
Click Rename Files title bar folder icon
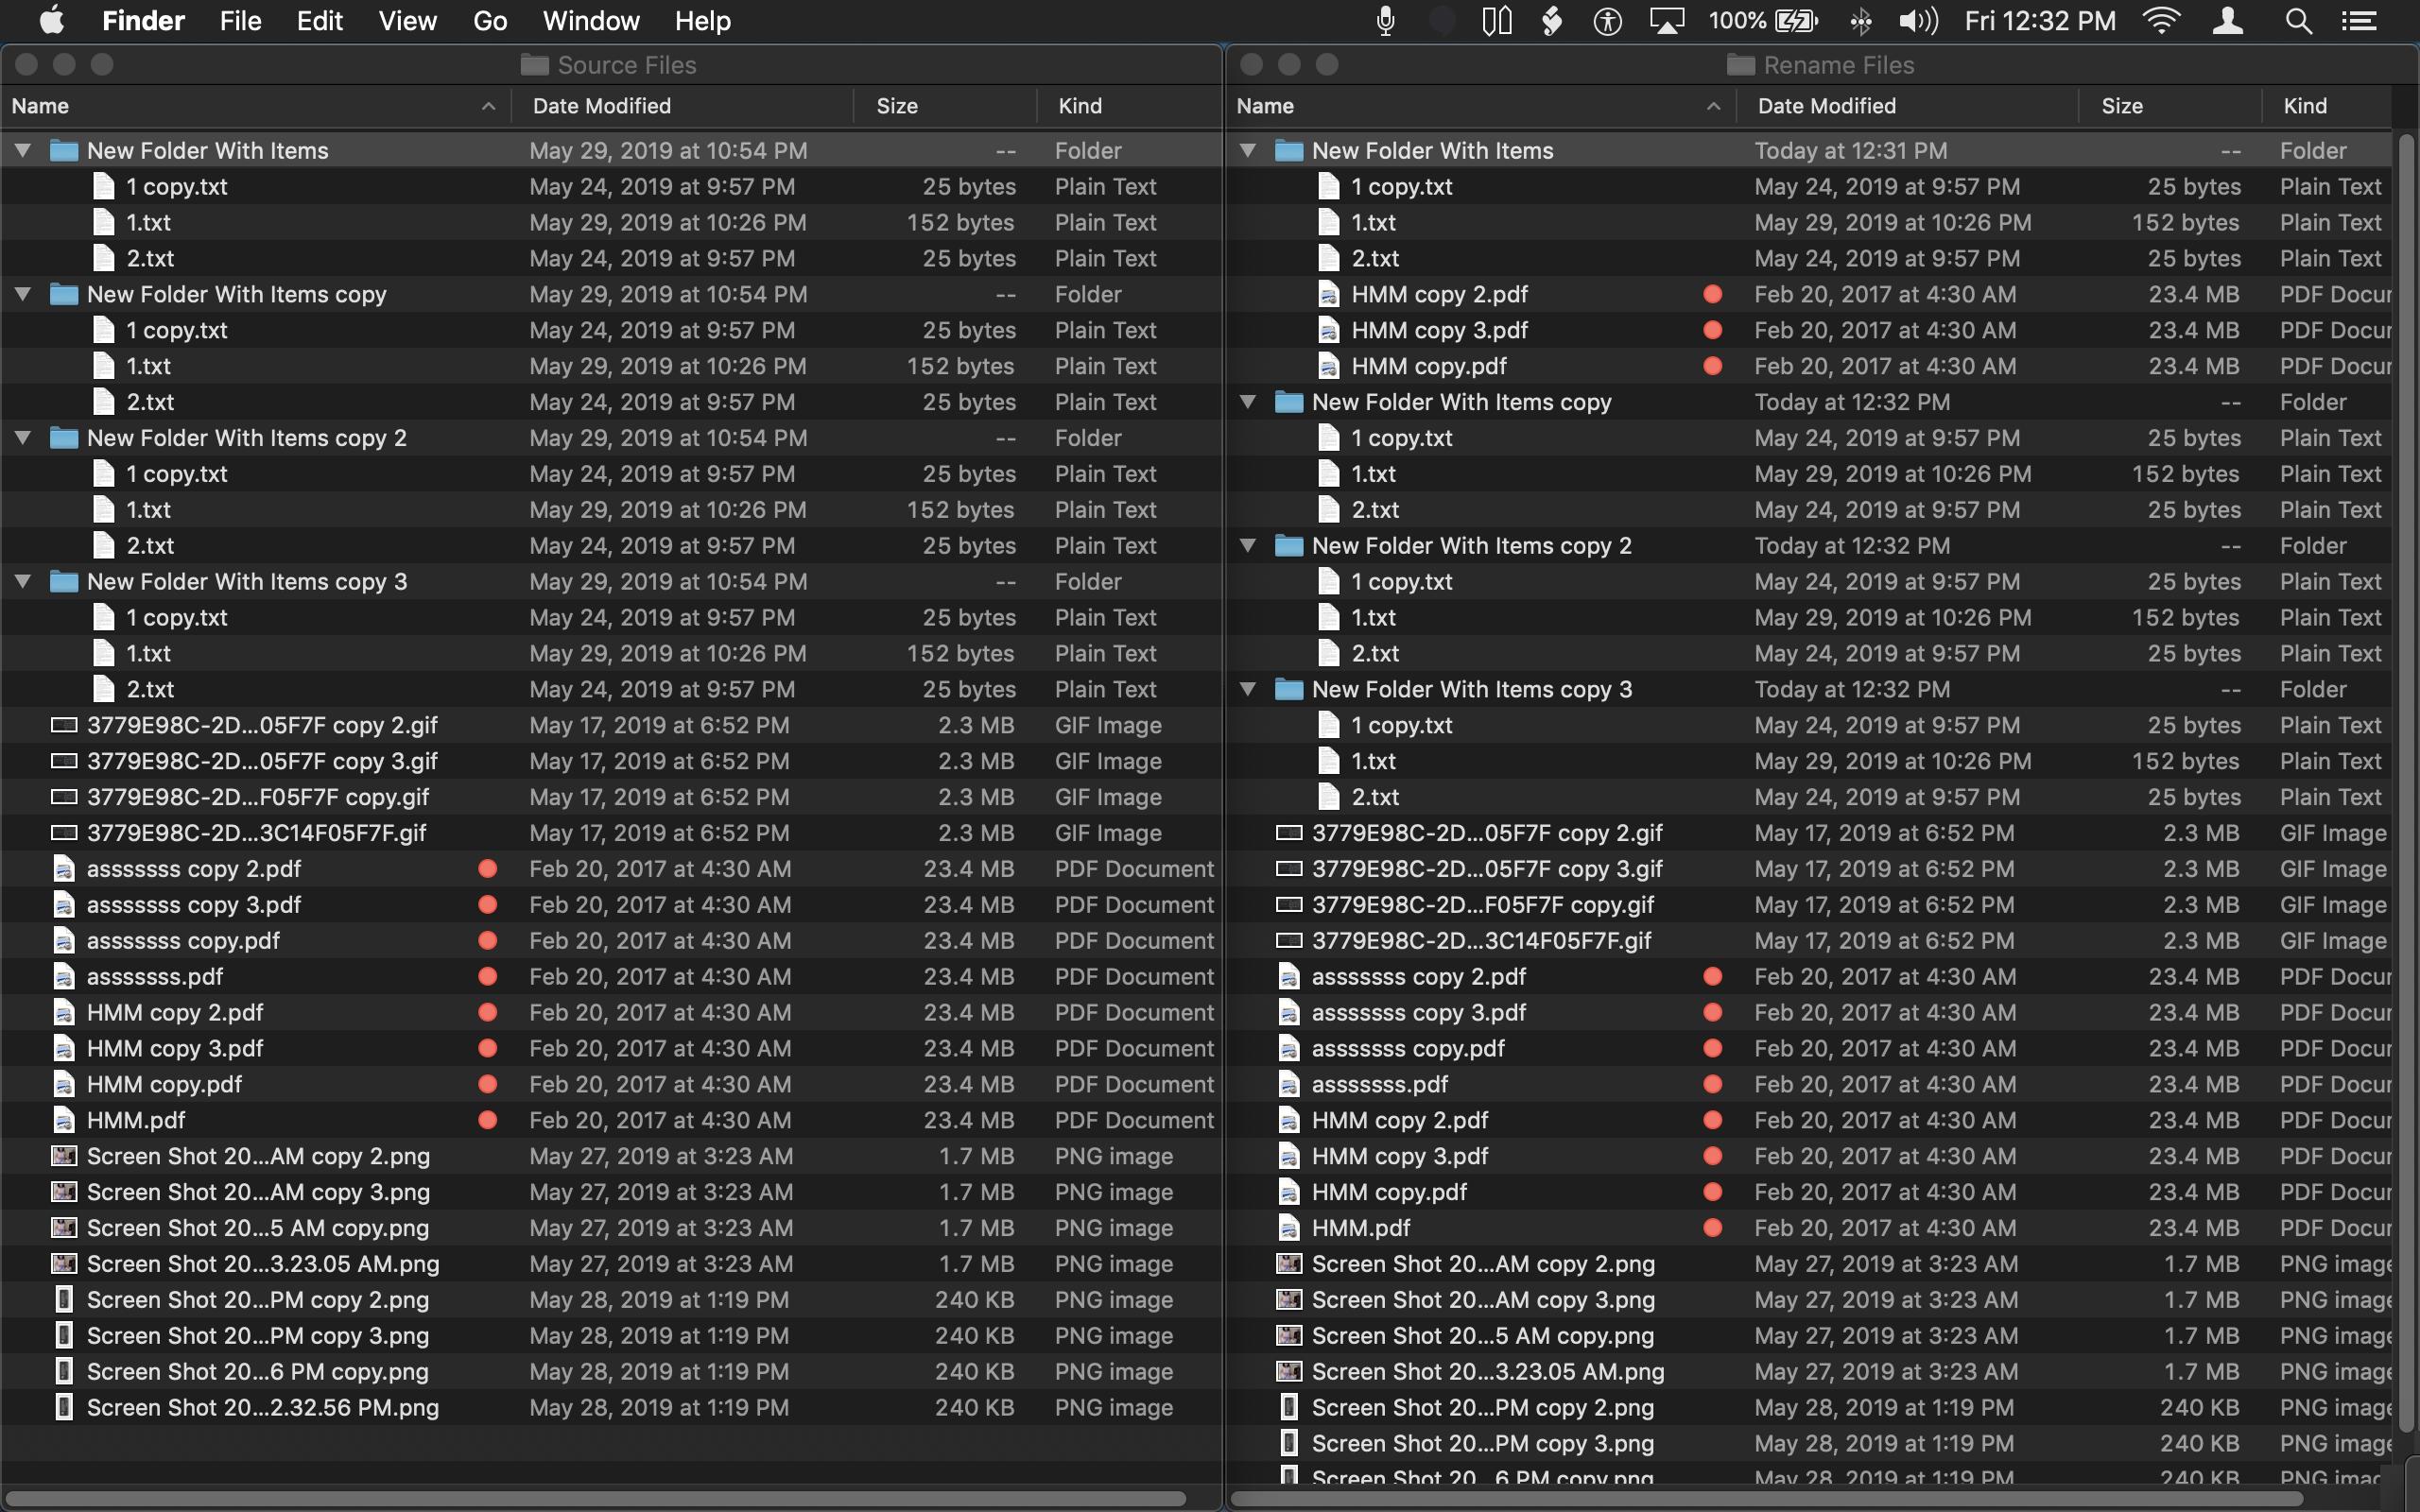[x=1741, y=65]
